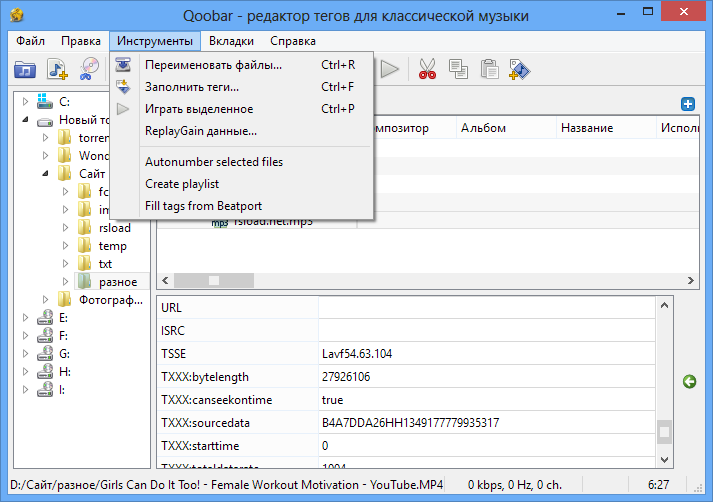The height and width of the screenshot is (502, 713).
Task: Collapse the Сайт folder node
Action: point(45,174)
